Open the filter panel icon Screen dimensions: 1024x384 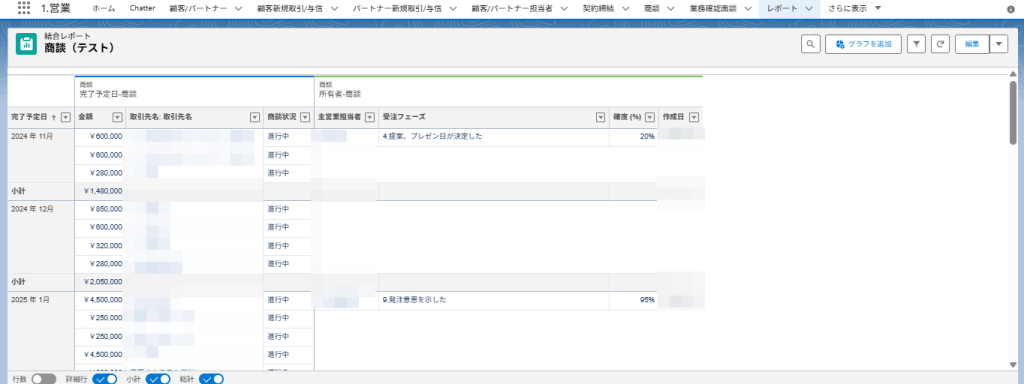point(916,44)
